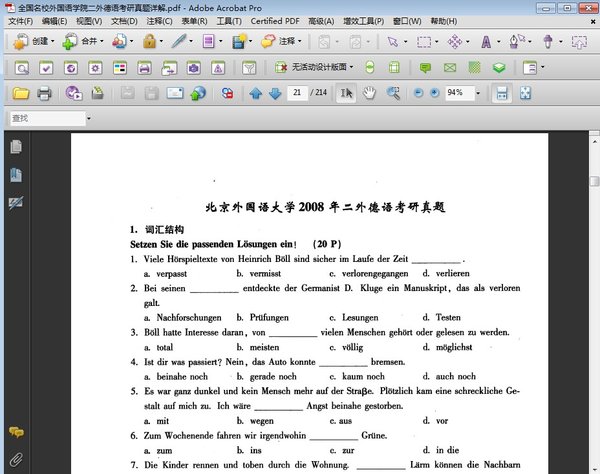Open the 文档(D) menu

(x=124, y=21)
